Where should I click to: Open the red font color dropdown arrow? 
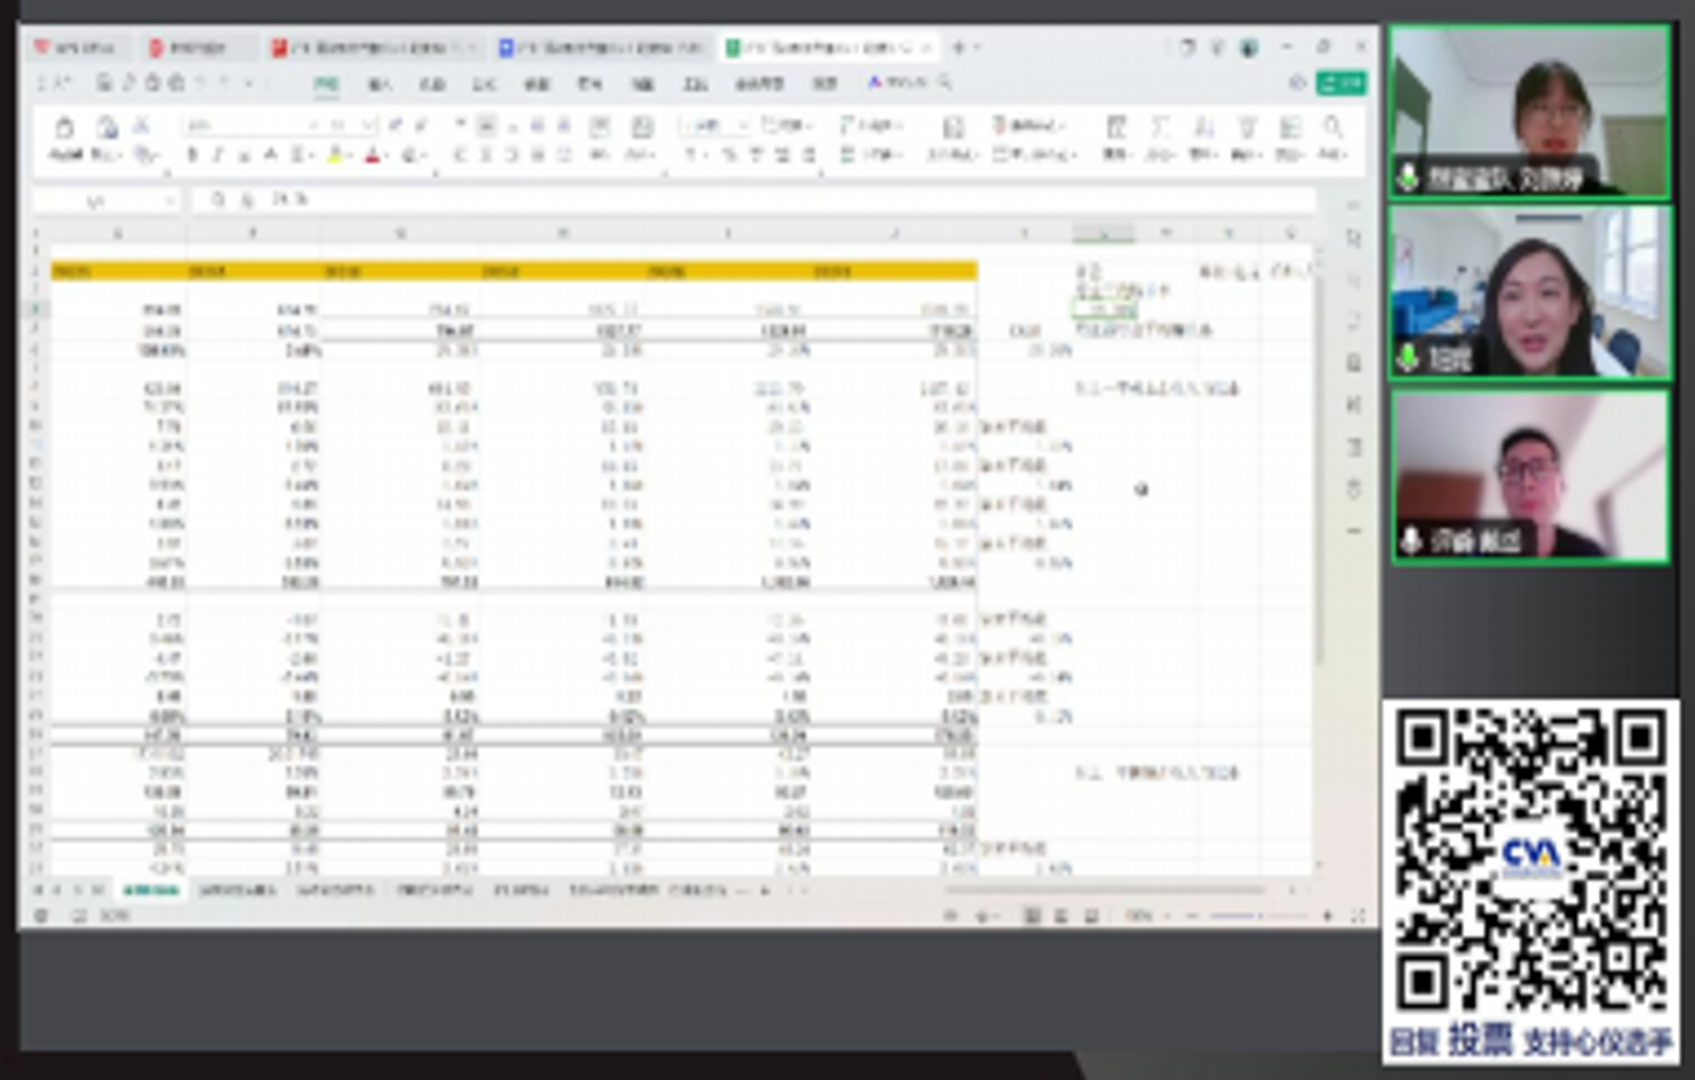coord(387,156)
